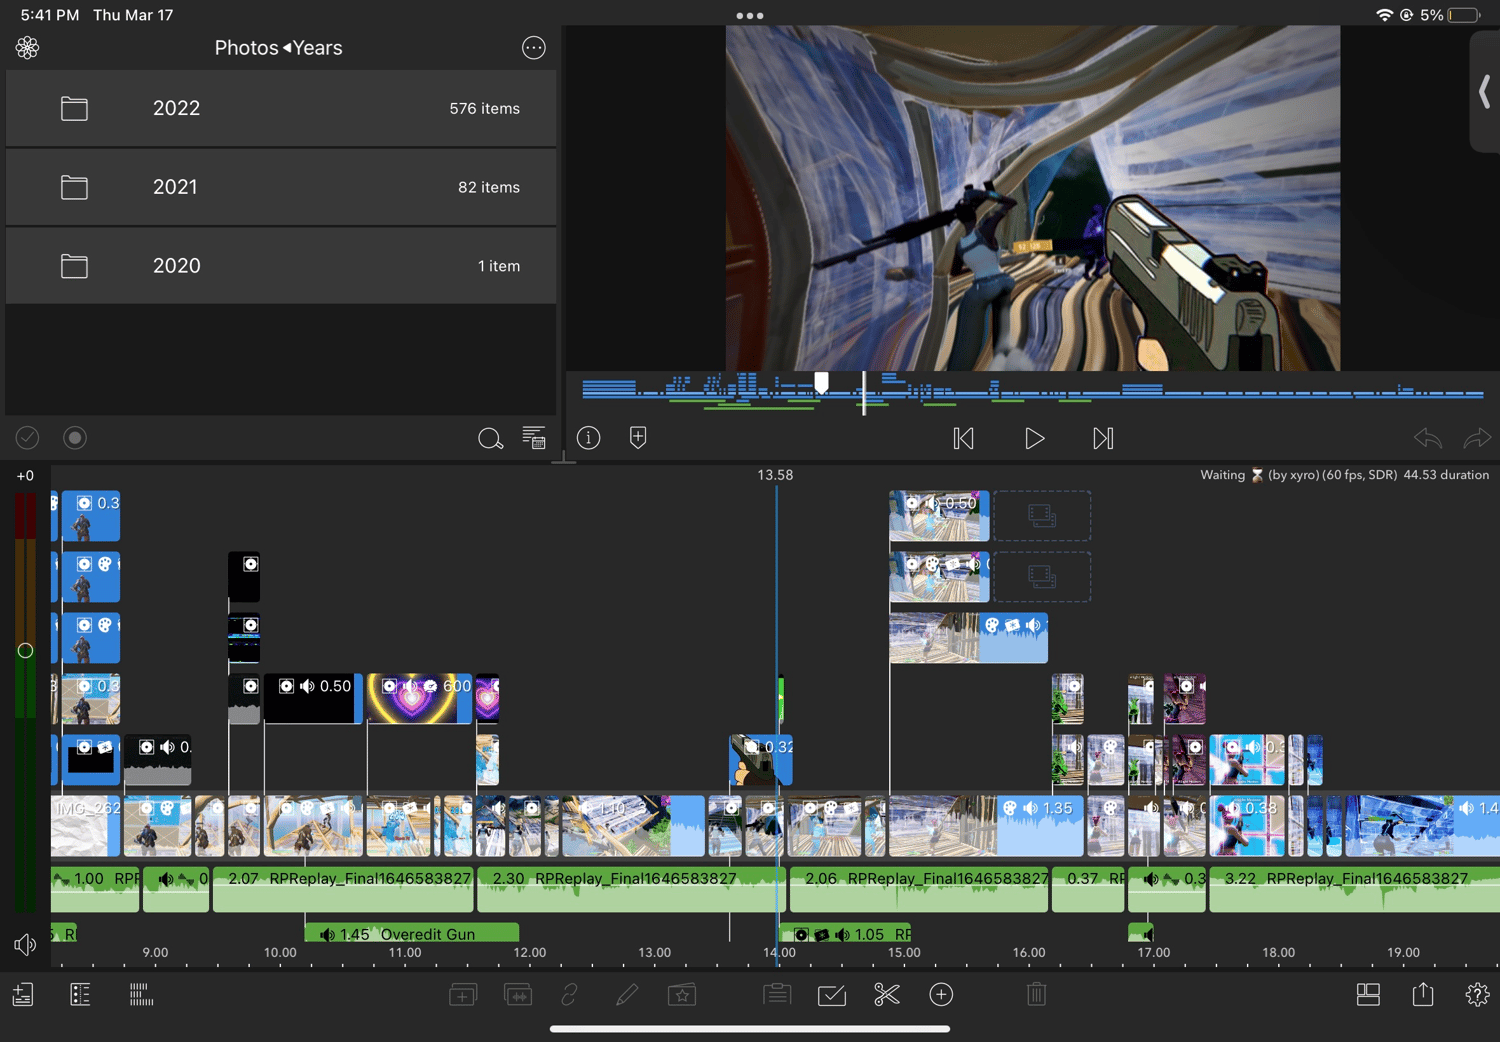Open the share export icon

click(x=1423, y=995)
